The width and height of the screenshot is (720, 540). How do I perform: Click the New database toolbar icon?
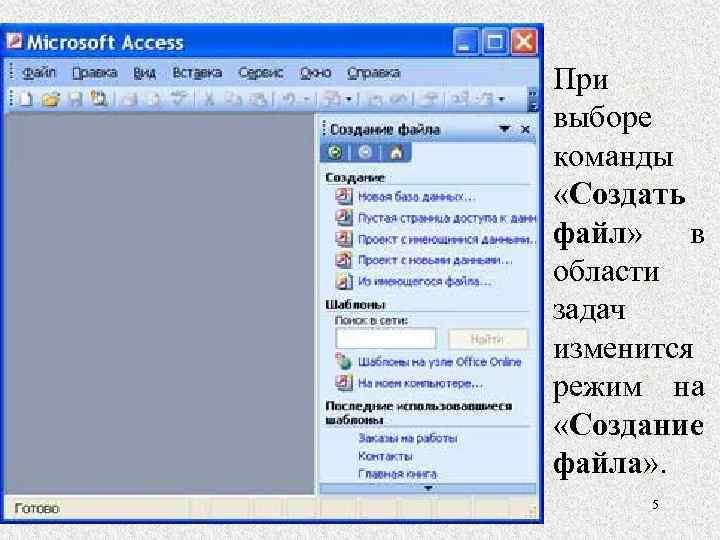coord(26,99)
